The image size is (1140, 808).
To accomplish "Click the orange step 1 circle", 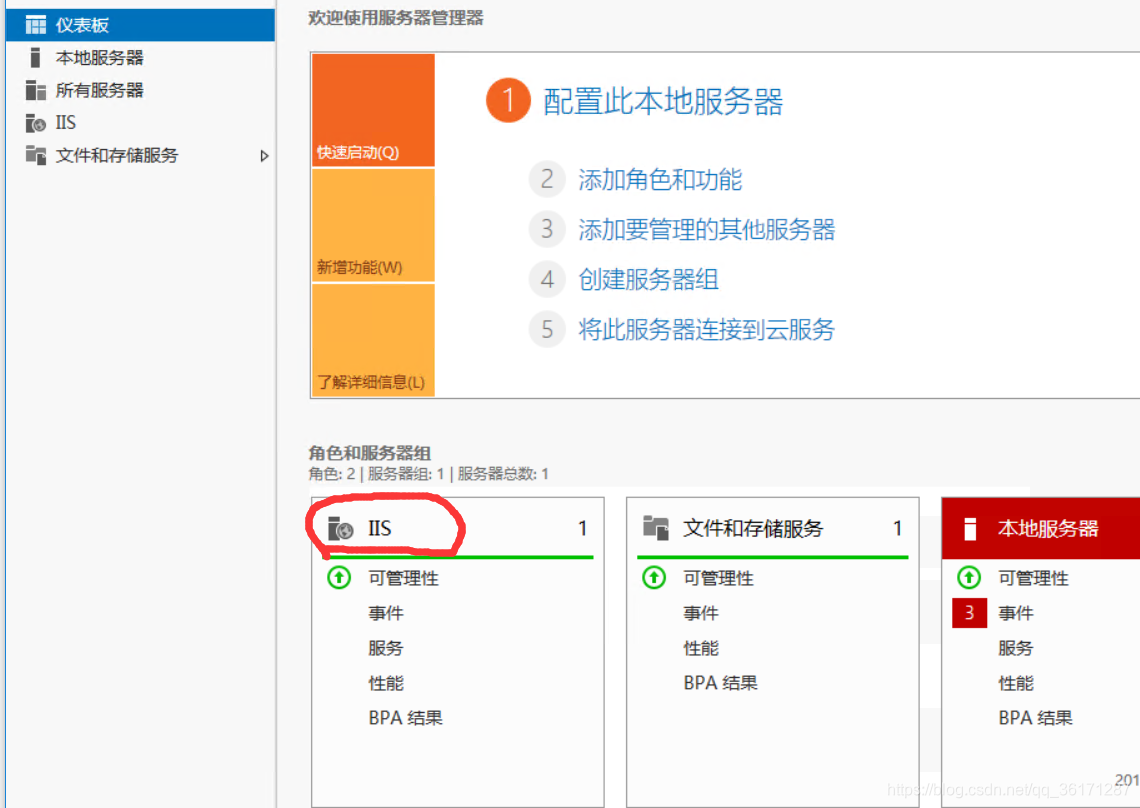I will (x=508, y=100).
